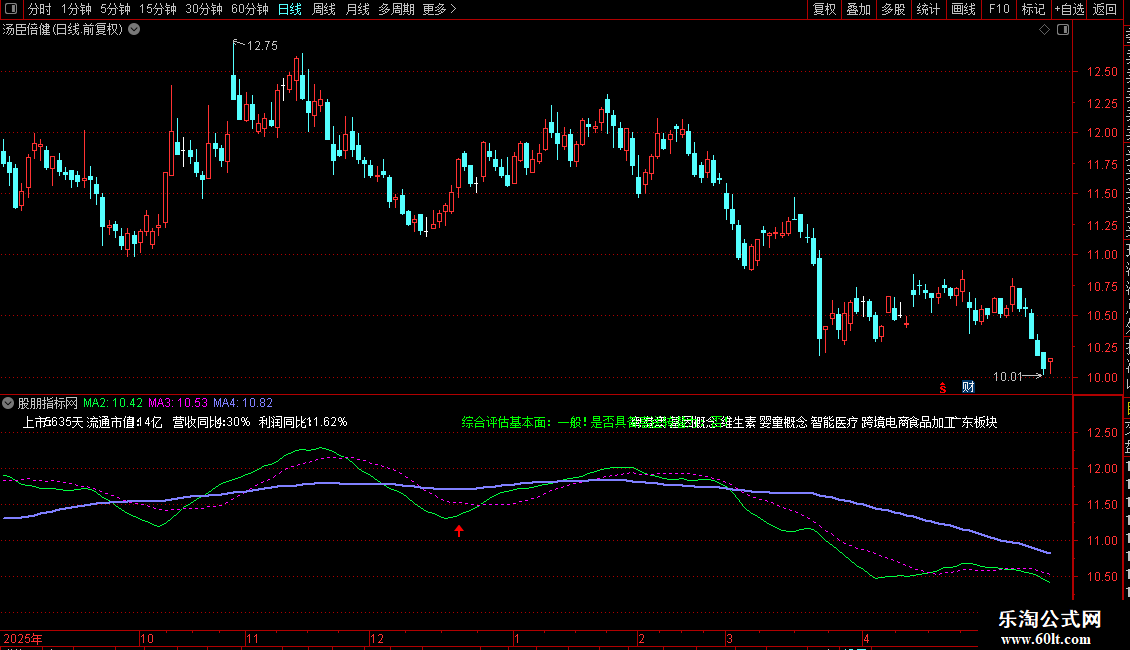Toggle the side panel icon in the top-left corner
1130x650 pixels.
click(x=11, y=9)
